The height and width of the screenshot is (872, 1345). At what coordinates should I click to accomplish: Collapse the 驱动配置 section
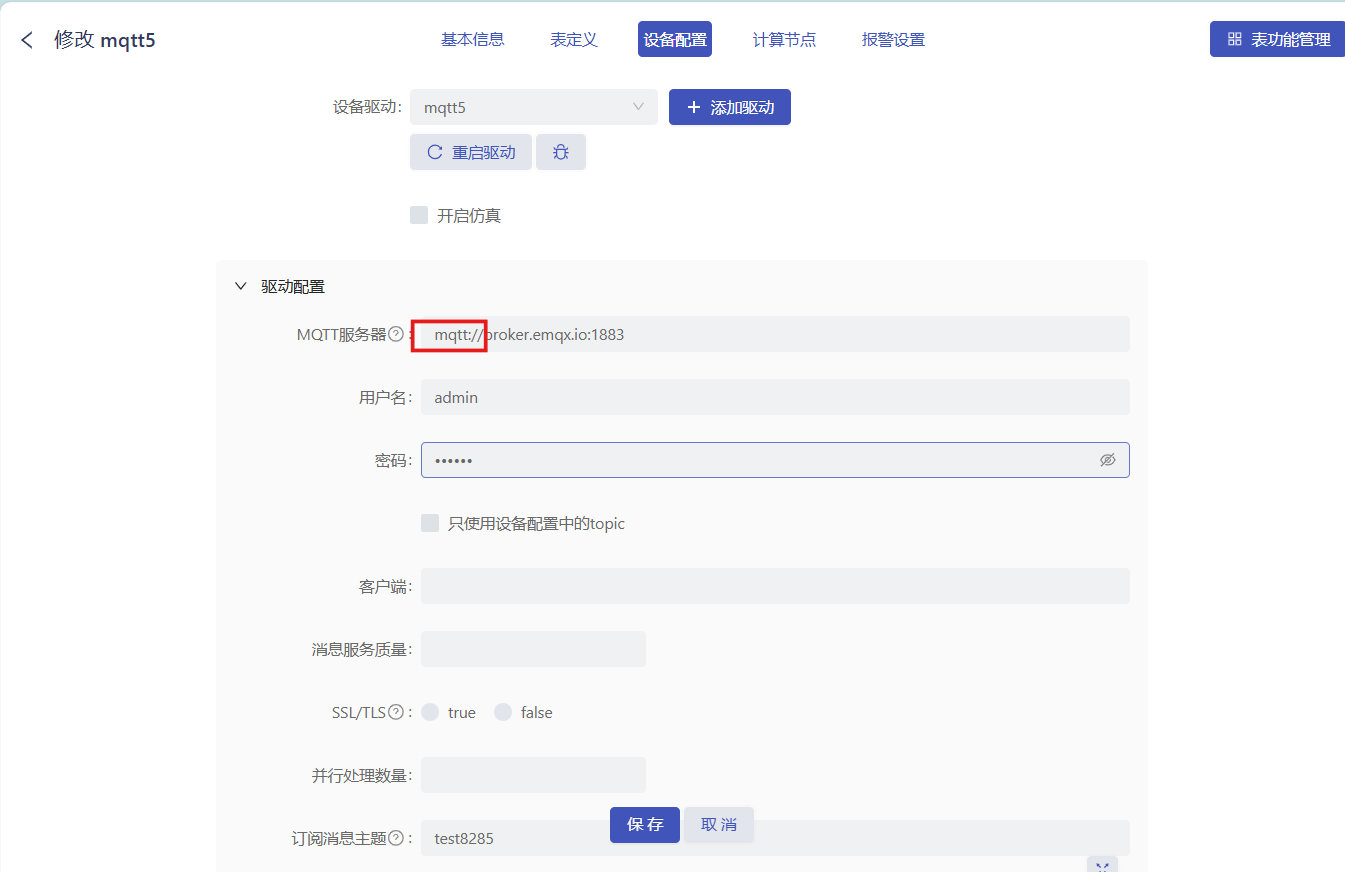click(x=240, y=286)
